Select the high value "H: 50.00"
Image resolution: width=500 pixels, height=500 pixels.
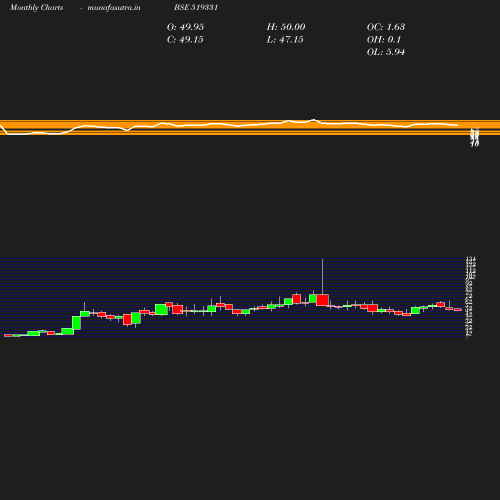pyautogui.click(x=286, y=27)
